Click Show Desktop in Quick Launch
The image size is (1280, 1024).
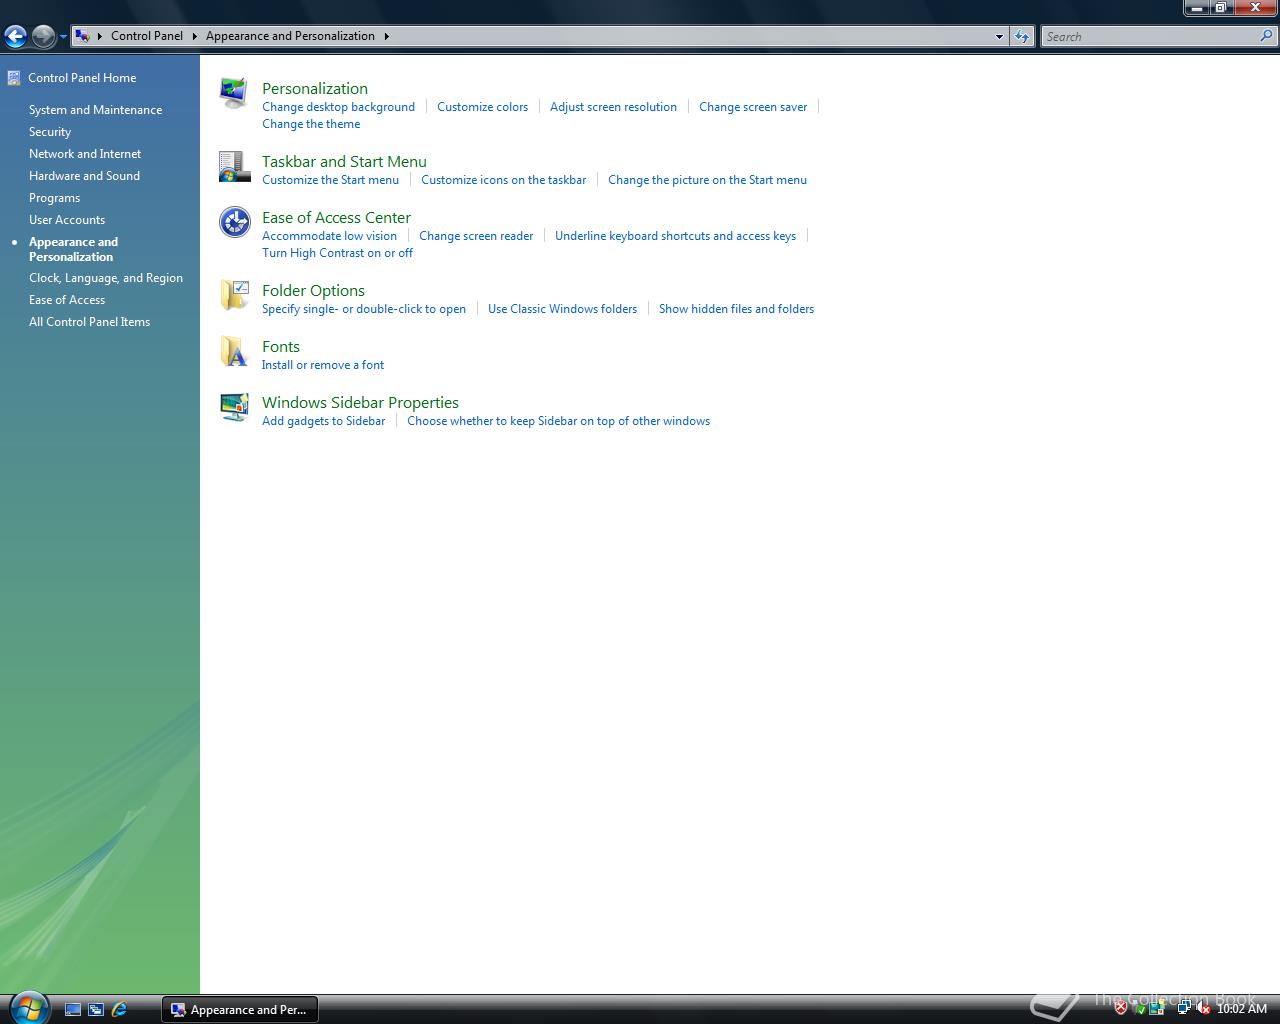pos(73,1010)
